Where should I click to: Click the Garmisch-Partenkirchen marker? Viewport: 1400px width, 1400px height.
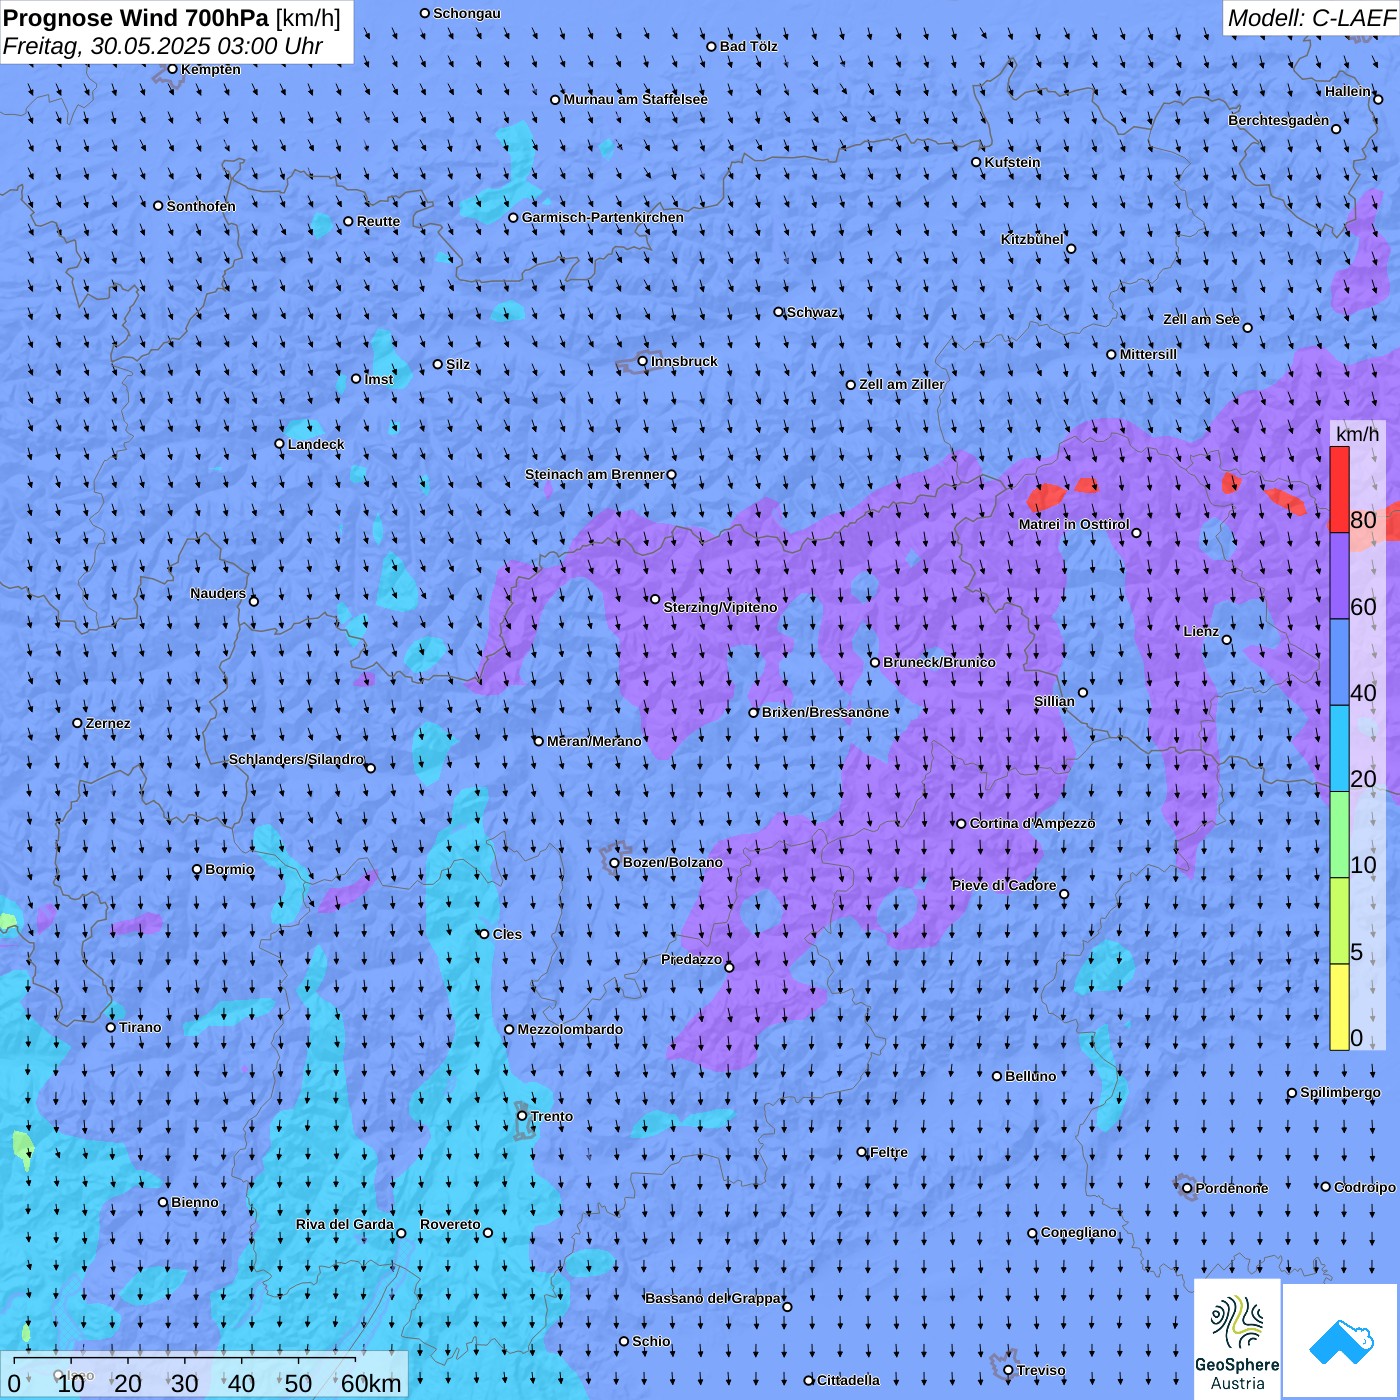[514, 218]
